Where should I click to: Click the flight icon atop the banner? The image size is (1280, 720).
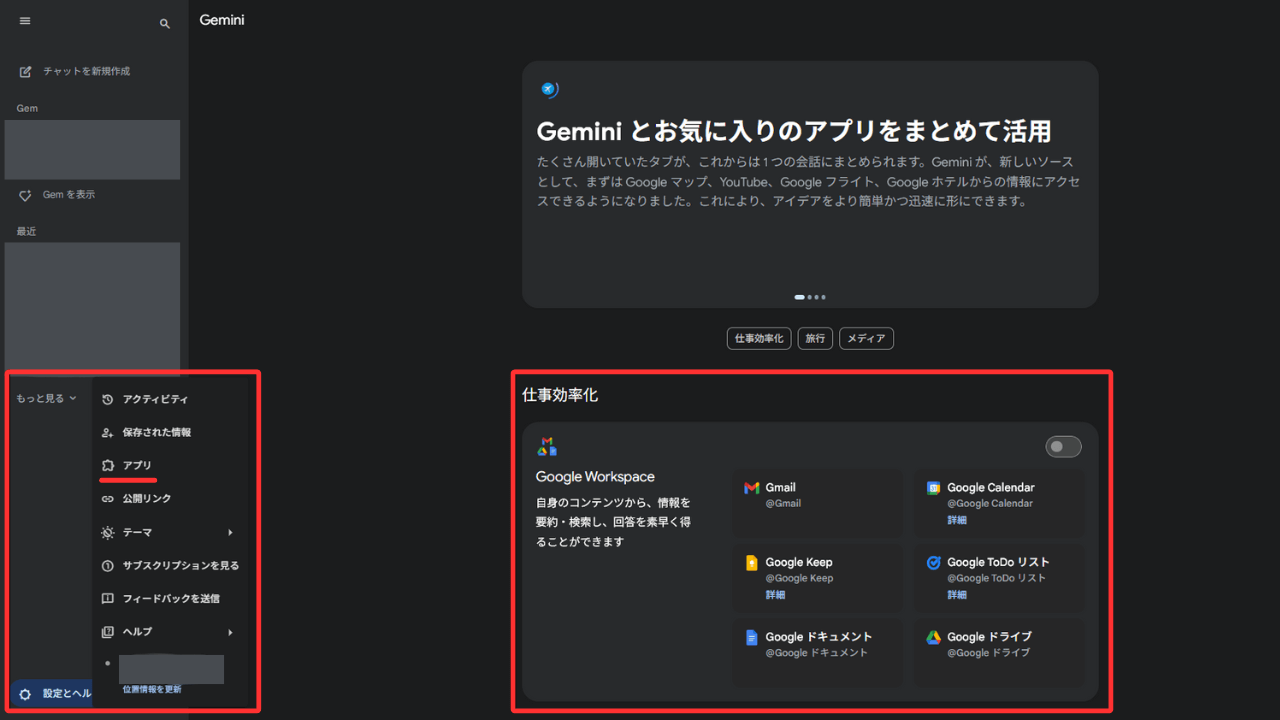point(549,90)
